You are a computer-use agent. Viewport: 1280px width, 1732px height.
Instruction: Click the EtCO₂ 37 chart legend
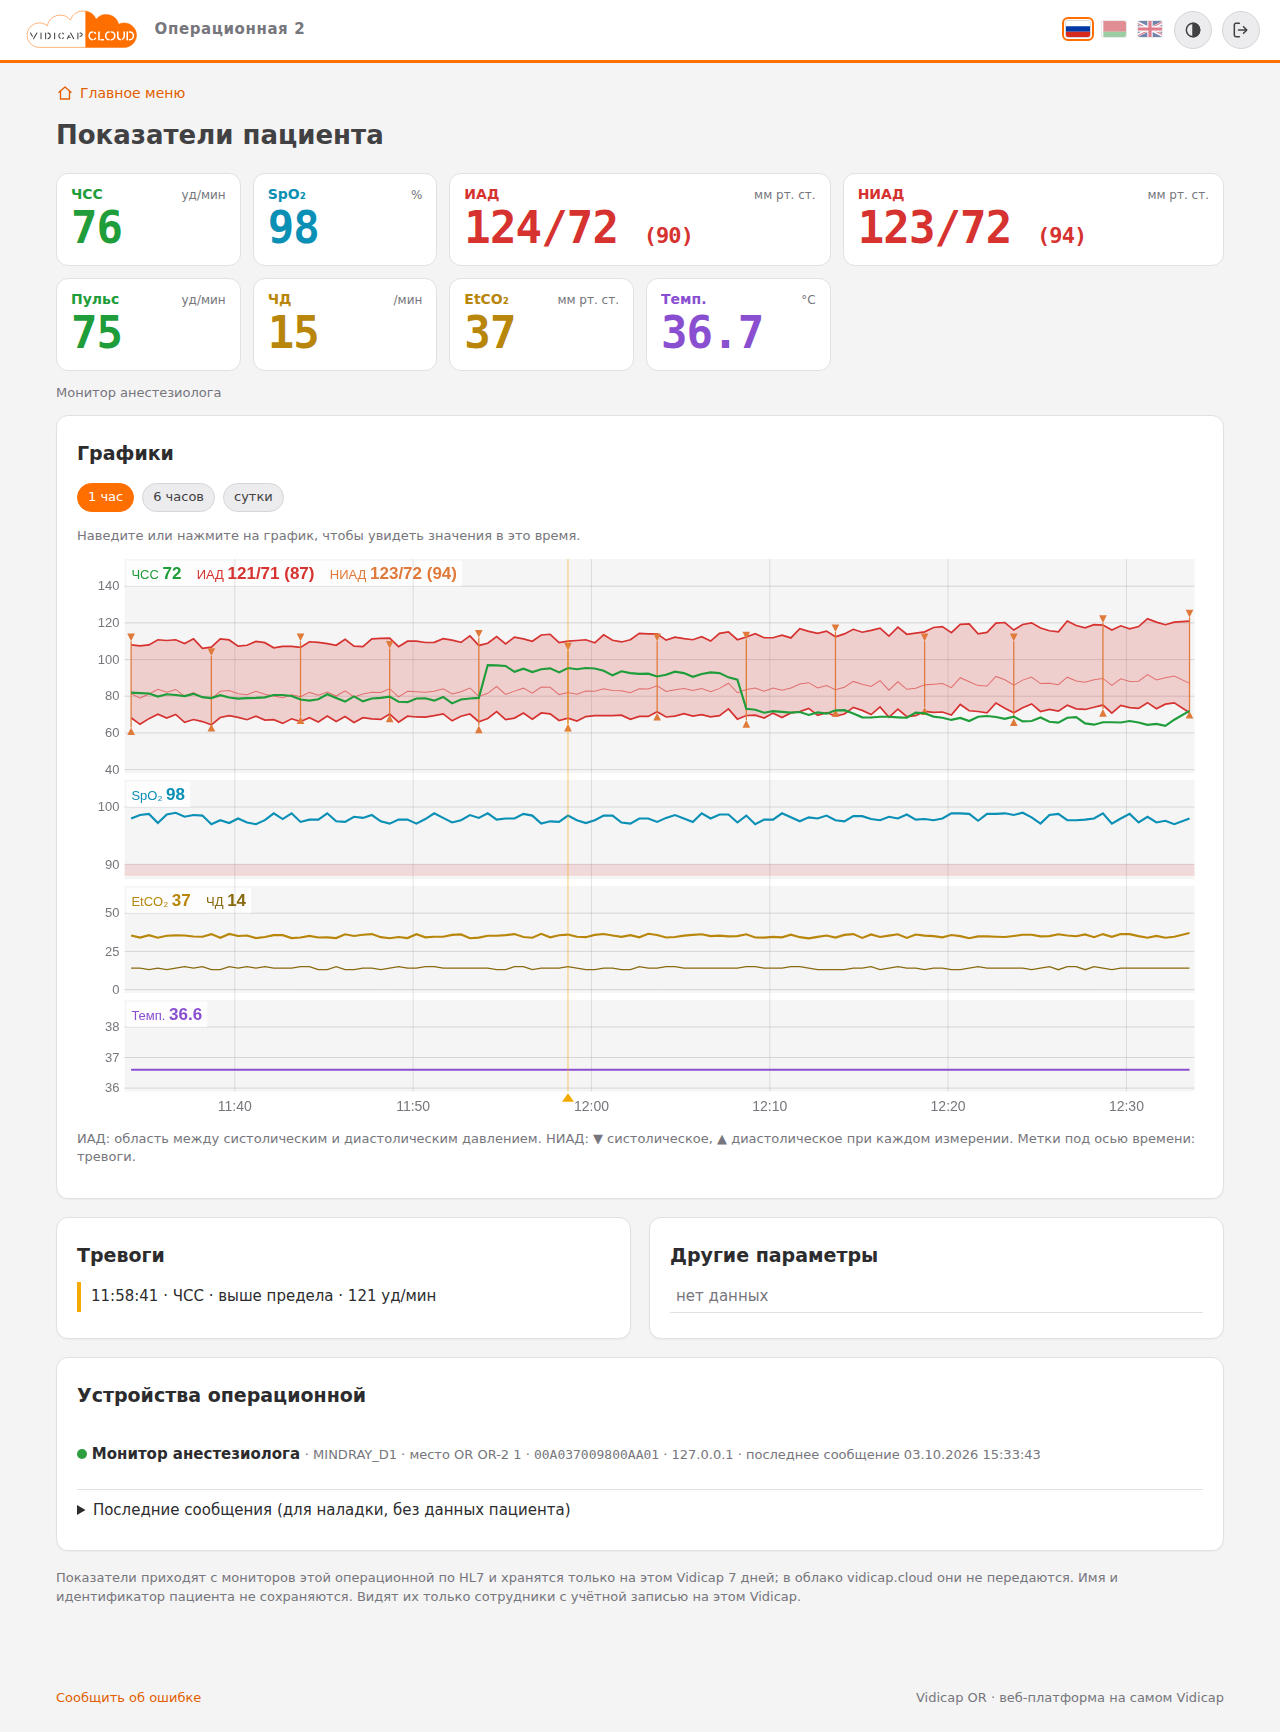(x=161, y=901)
